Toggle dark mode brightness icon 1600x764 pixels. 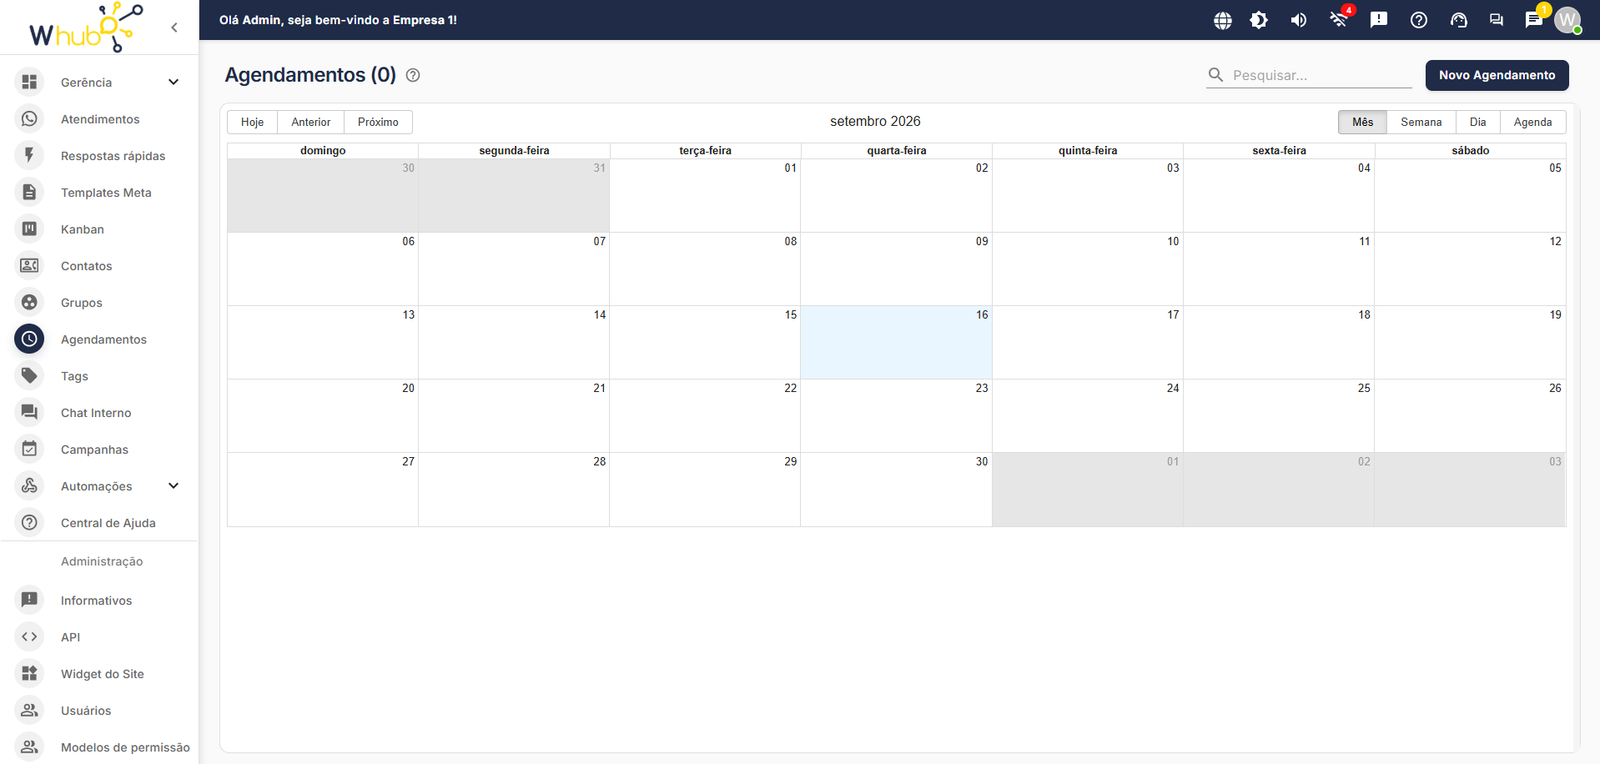point(1259,20)
